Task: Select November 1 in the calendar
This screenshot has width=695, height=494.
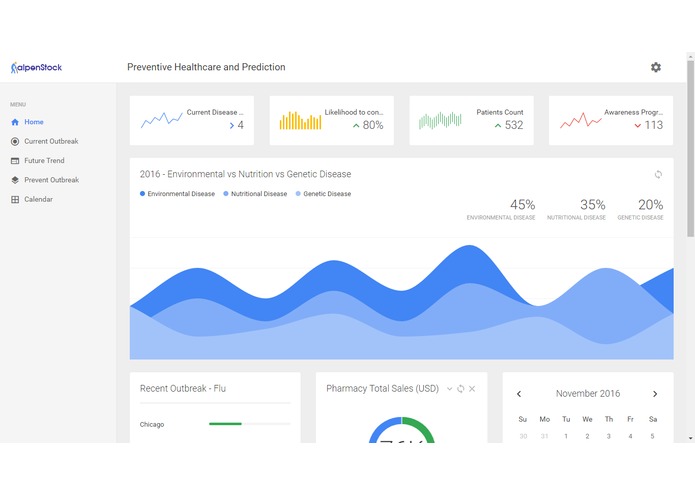Action: point(566,436)
